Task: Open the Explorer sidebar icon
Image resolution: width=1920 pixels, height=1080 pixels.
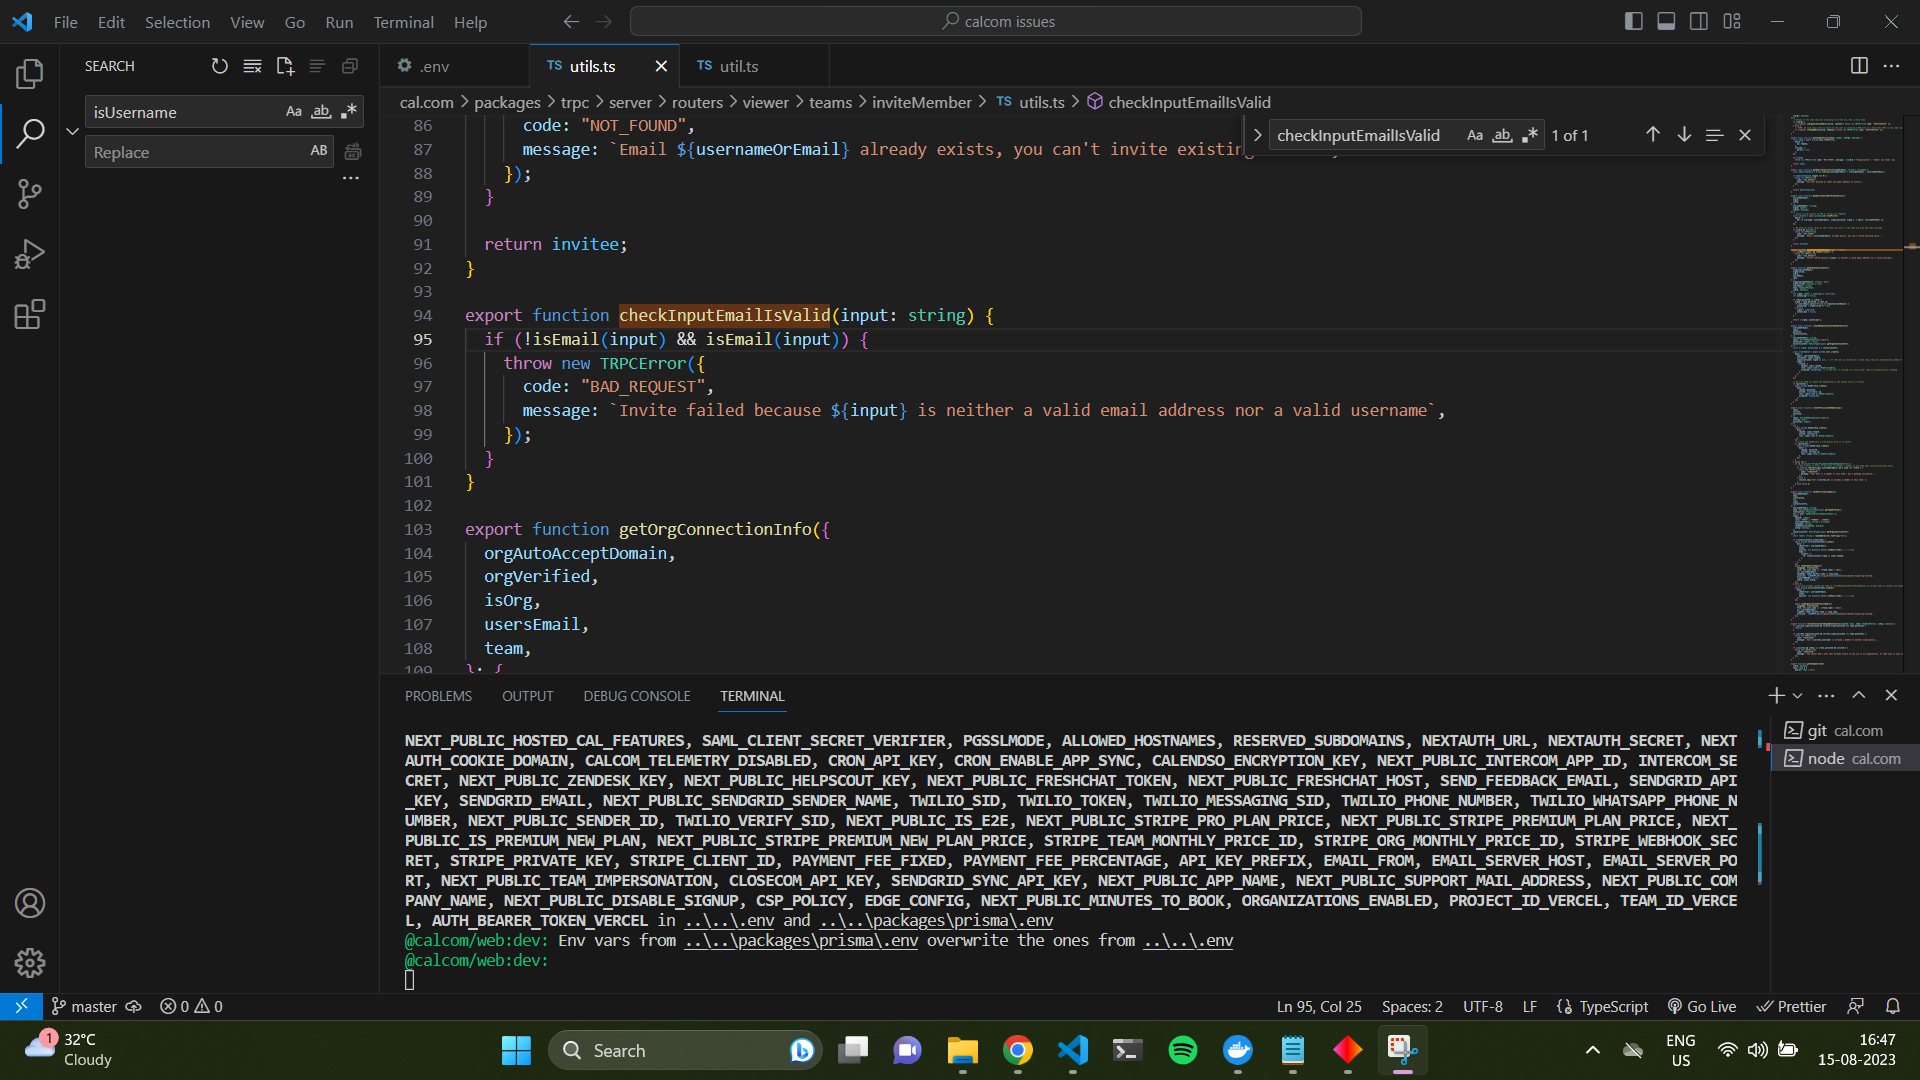Action: [x=30, y=72]
